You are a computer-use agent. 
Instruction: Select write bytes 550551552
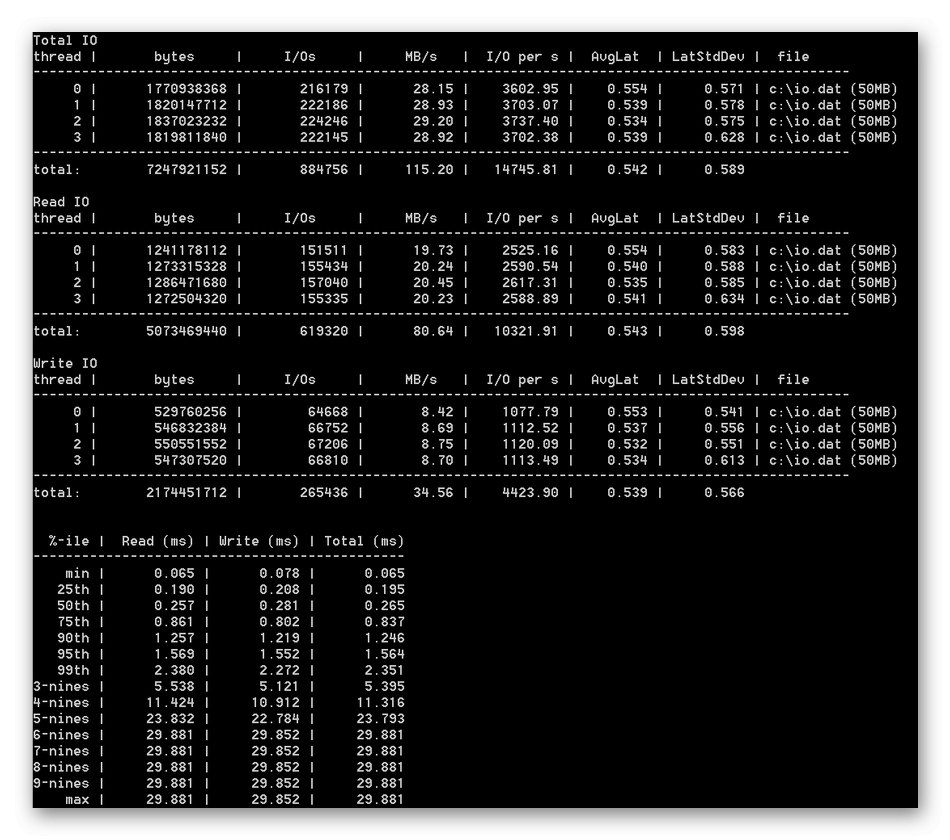tap(190, 444)
